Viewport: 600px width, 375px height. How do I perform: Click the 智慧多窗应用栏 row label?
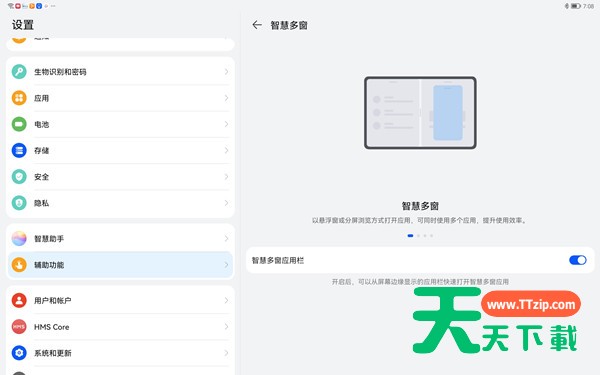[278, 260]
